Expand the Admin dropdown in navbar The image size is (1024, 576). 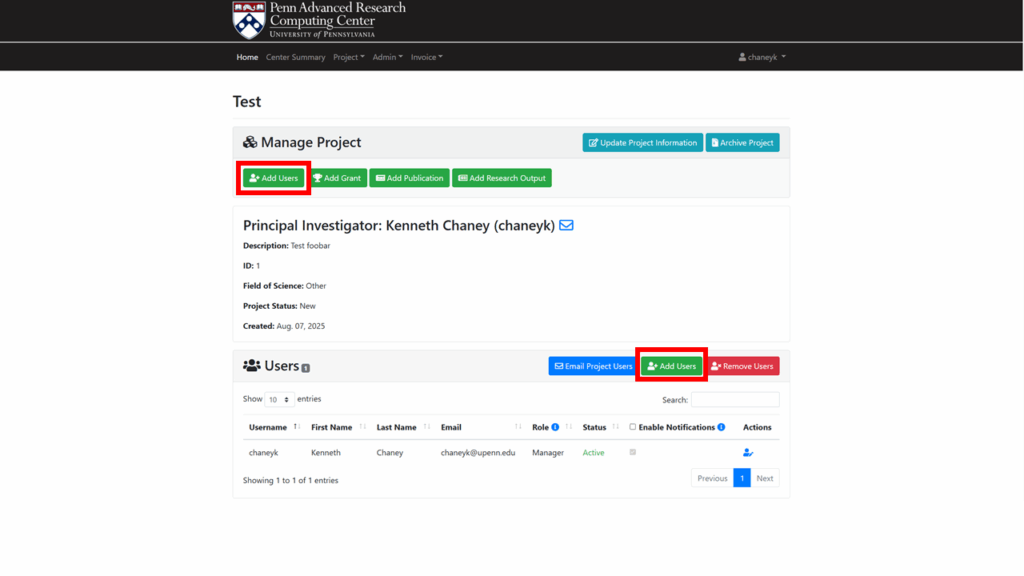(387, 57)
